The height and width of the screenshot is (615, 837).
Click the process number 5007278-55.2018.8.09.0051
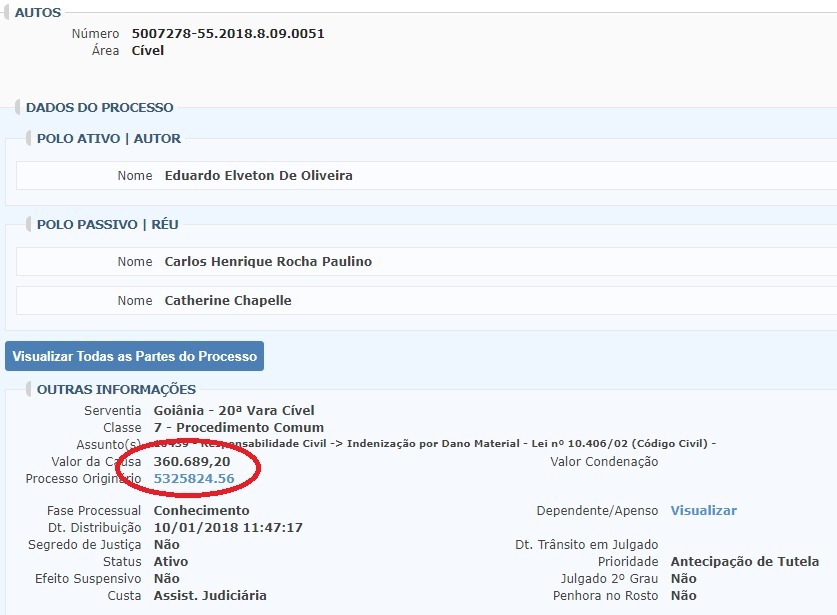click(x=228, y=34)
